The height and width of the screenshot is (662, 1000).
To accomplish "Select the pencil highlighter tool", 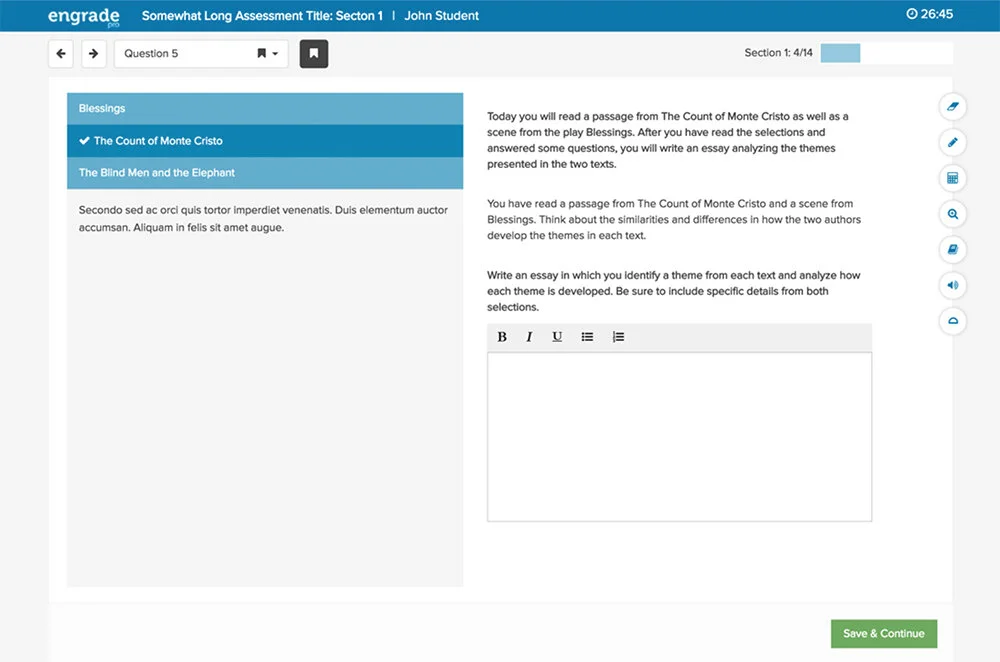I will [x=952, y=142].
